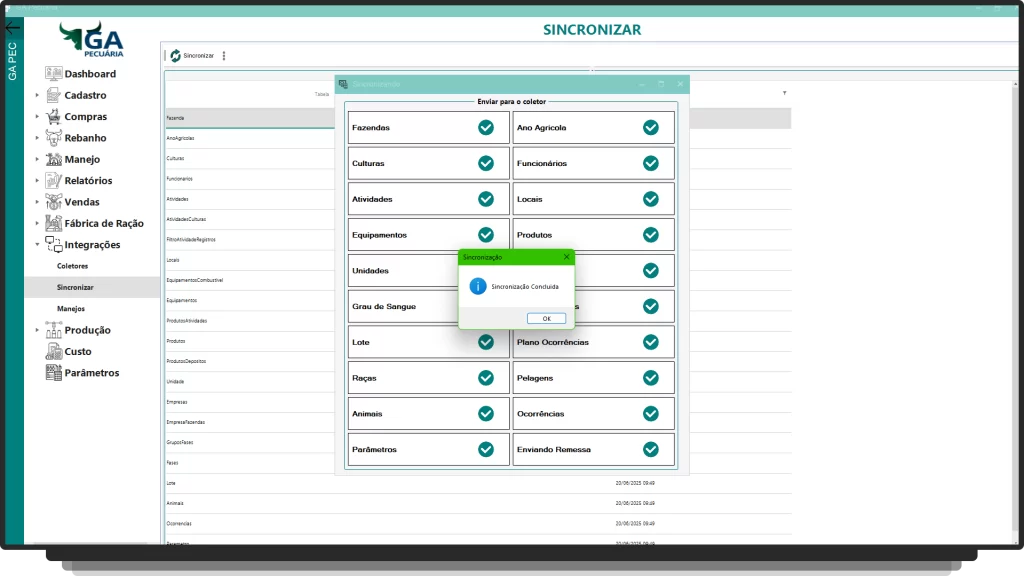This screenshot has width=1024, height=576.
Task: Click the Custo calculator icon
Action: pyautogui.click(x=54, y=351)
